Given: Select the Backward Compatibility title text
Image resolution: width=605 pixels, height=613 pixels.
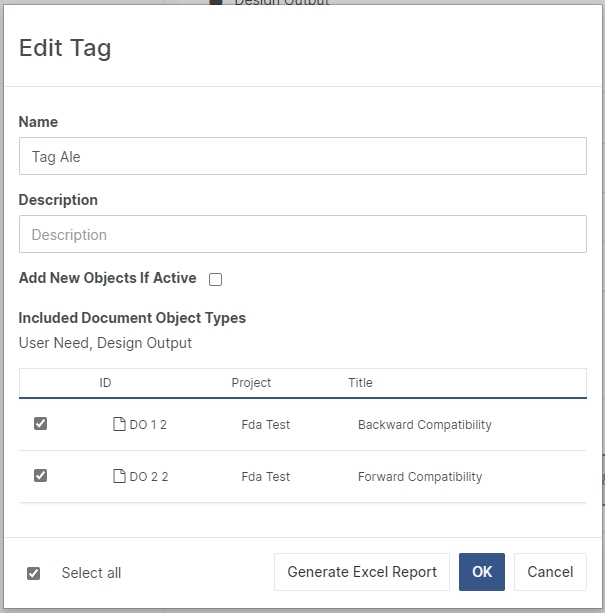Looking at the screenshot, I should point(424,425).
